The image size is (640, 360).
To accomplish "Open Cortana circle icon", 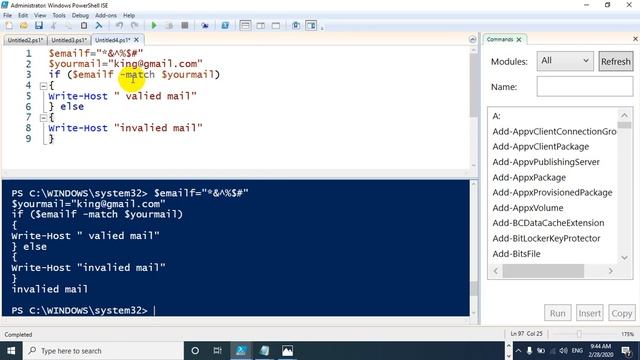I will [195, 351].
